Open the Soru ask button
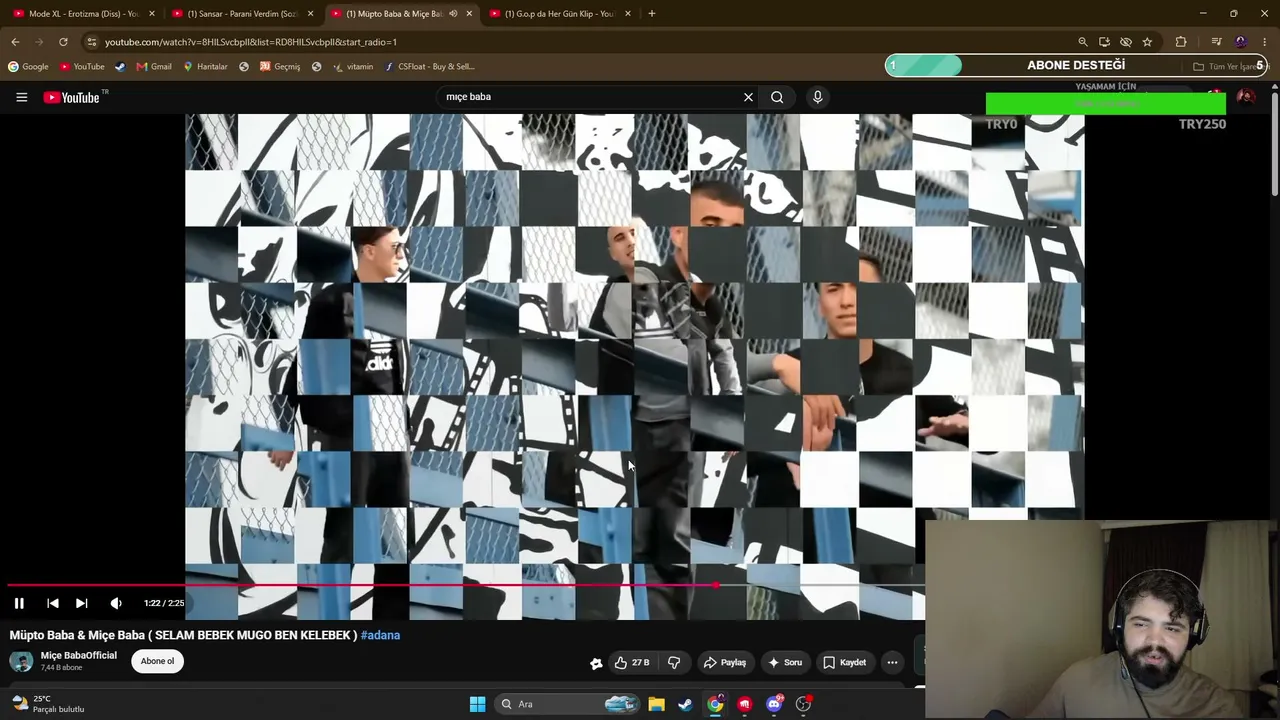Screen dimensions: 1280x720 pyautogui.click(x=785, y=662)
